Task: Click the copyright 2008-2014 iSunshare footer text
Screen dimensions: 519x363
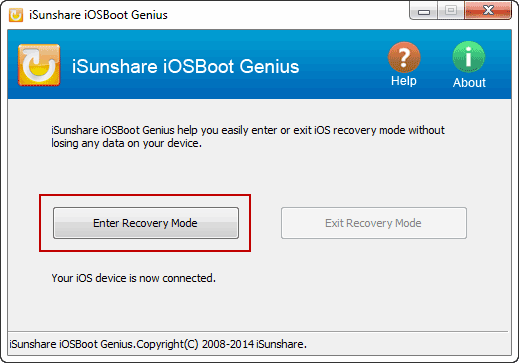Action: point(158,344)
